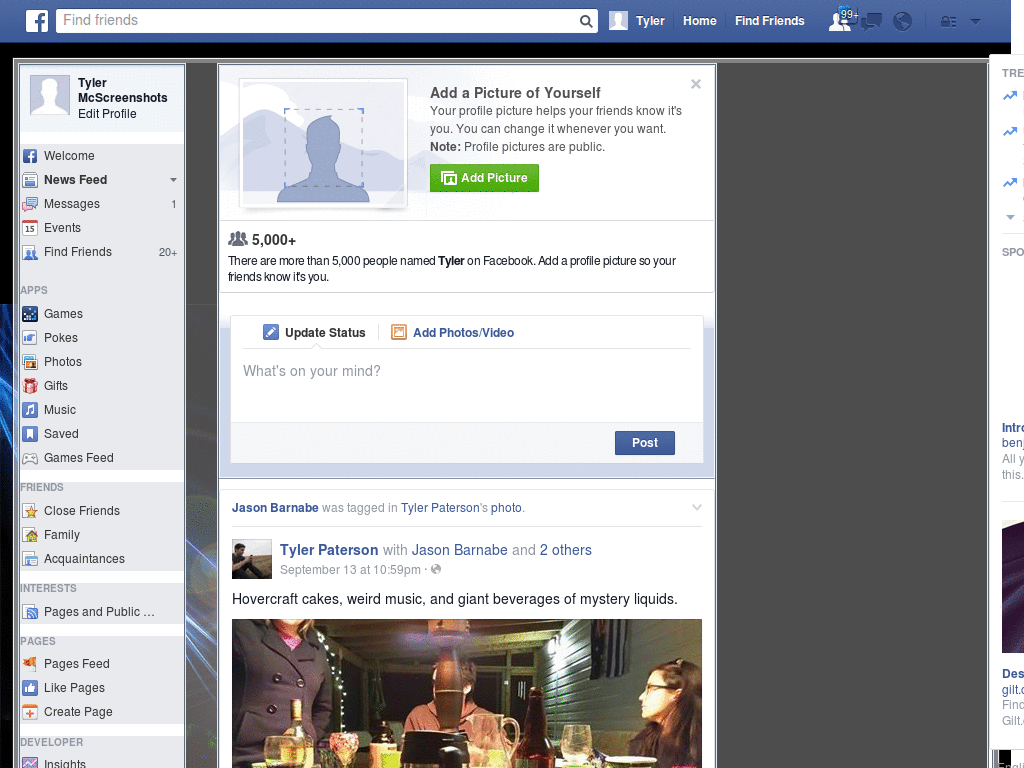Expand more trending topics arrow
Screen dimensions: 1024x768
pyautogui.click(x=1010, y=217)
